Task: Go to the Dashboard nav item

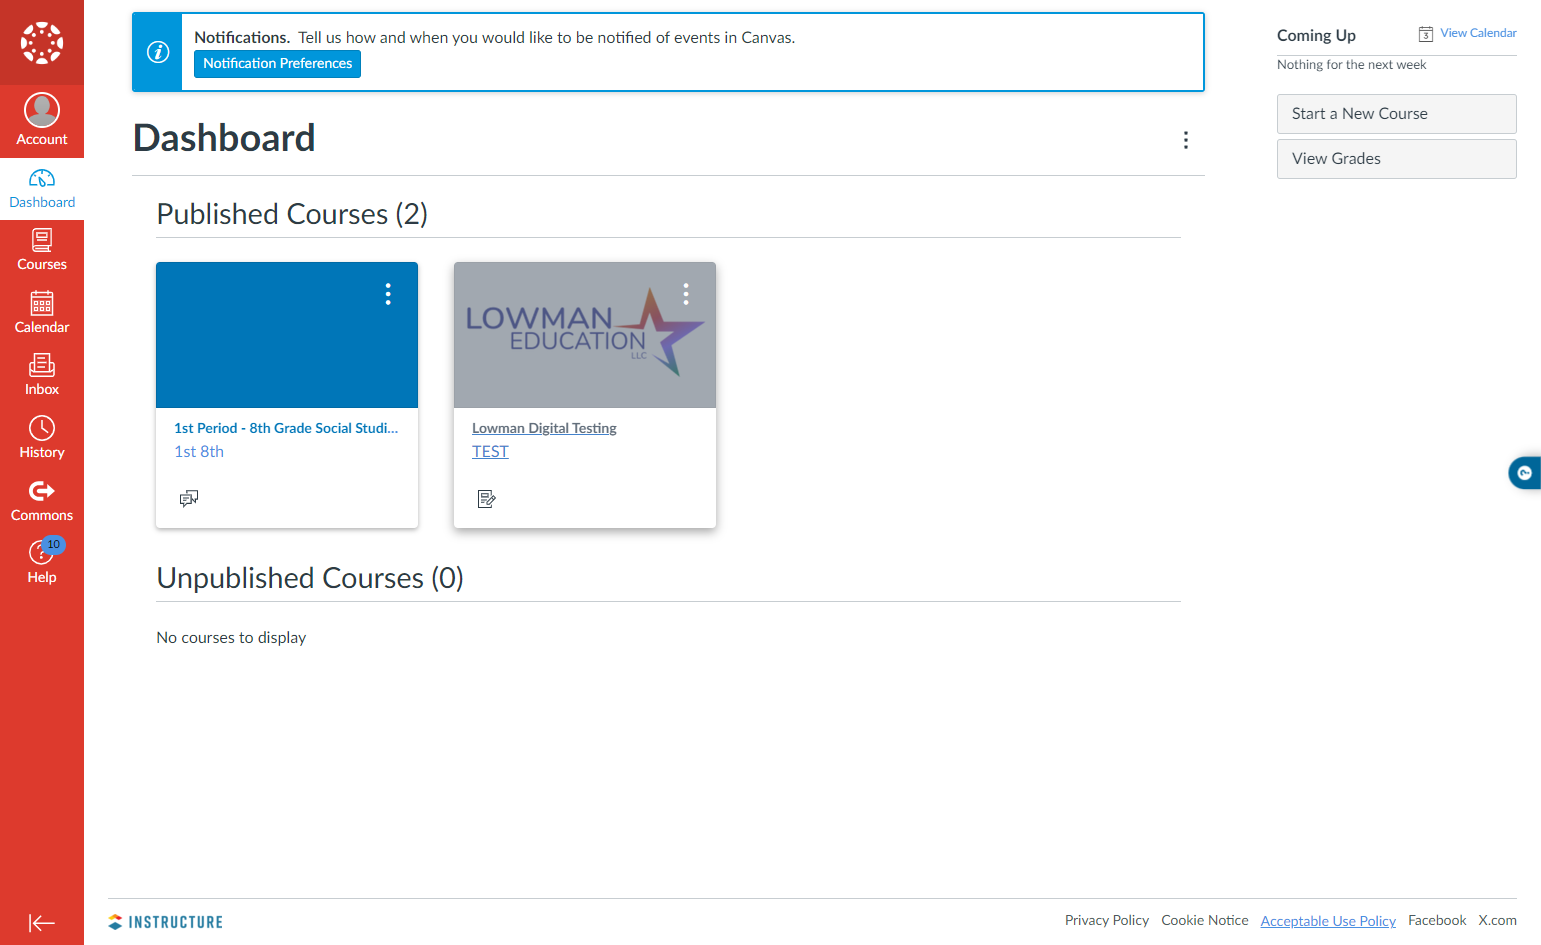Action: [42, 189]
